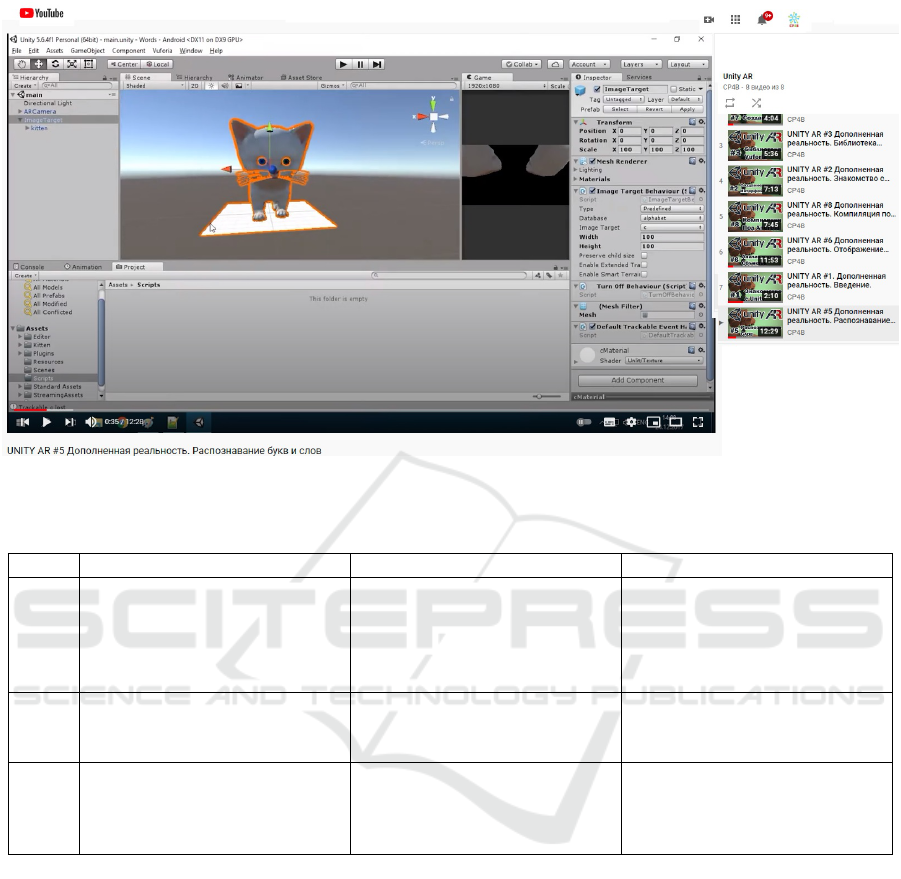The height and width of the screenshot is (879, 901).
Task: Select the Hand tool in Unity toolbar
Action: (21, 64)
